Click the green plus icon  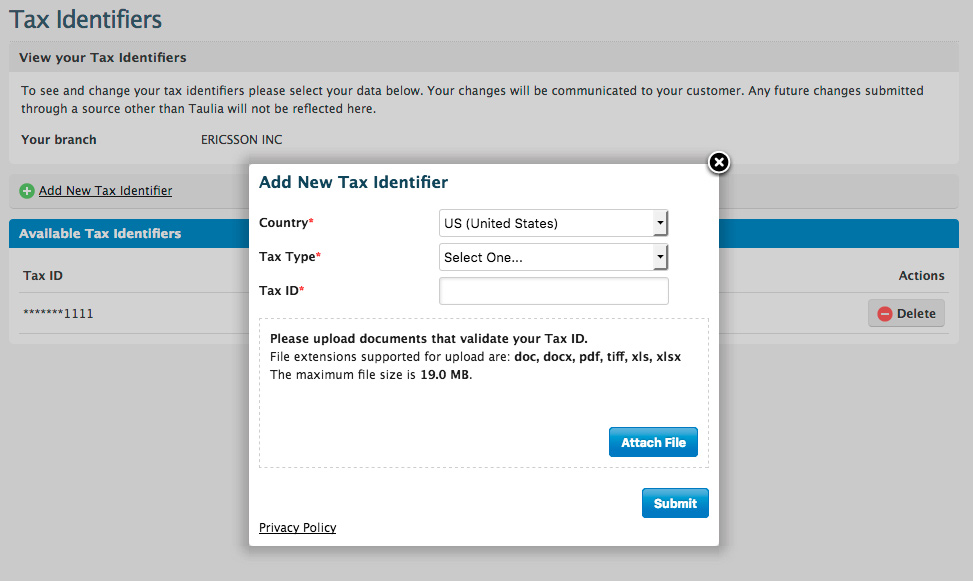coord(27,191)
